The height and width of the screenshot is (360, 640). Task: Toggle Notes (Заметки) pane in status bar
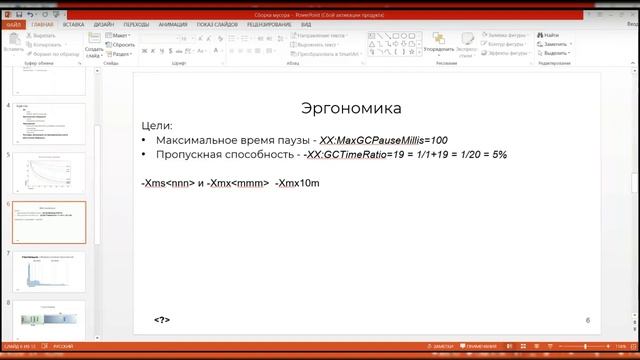click(440, 346)
